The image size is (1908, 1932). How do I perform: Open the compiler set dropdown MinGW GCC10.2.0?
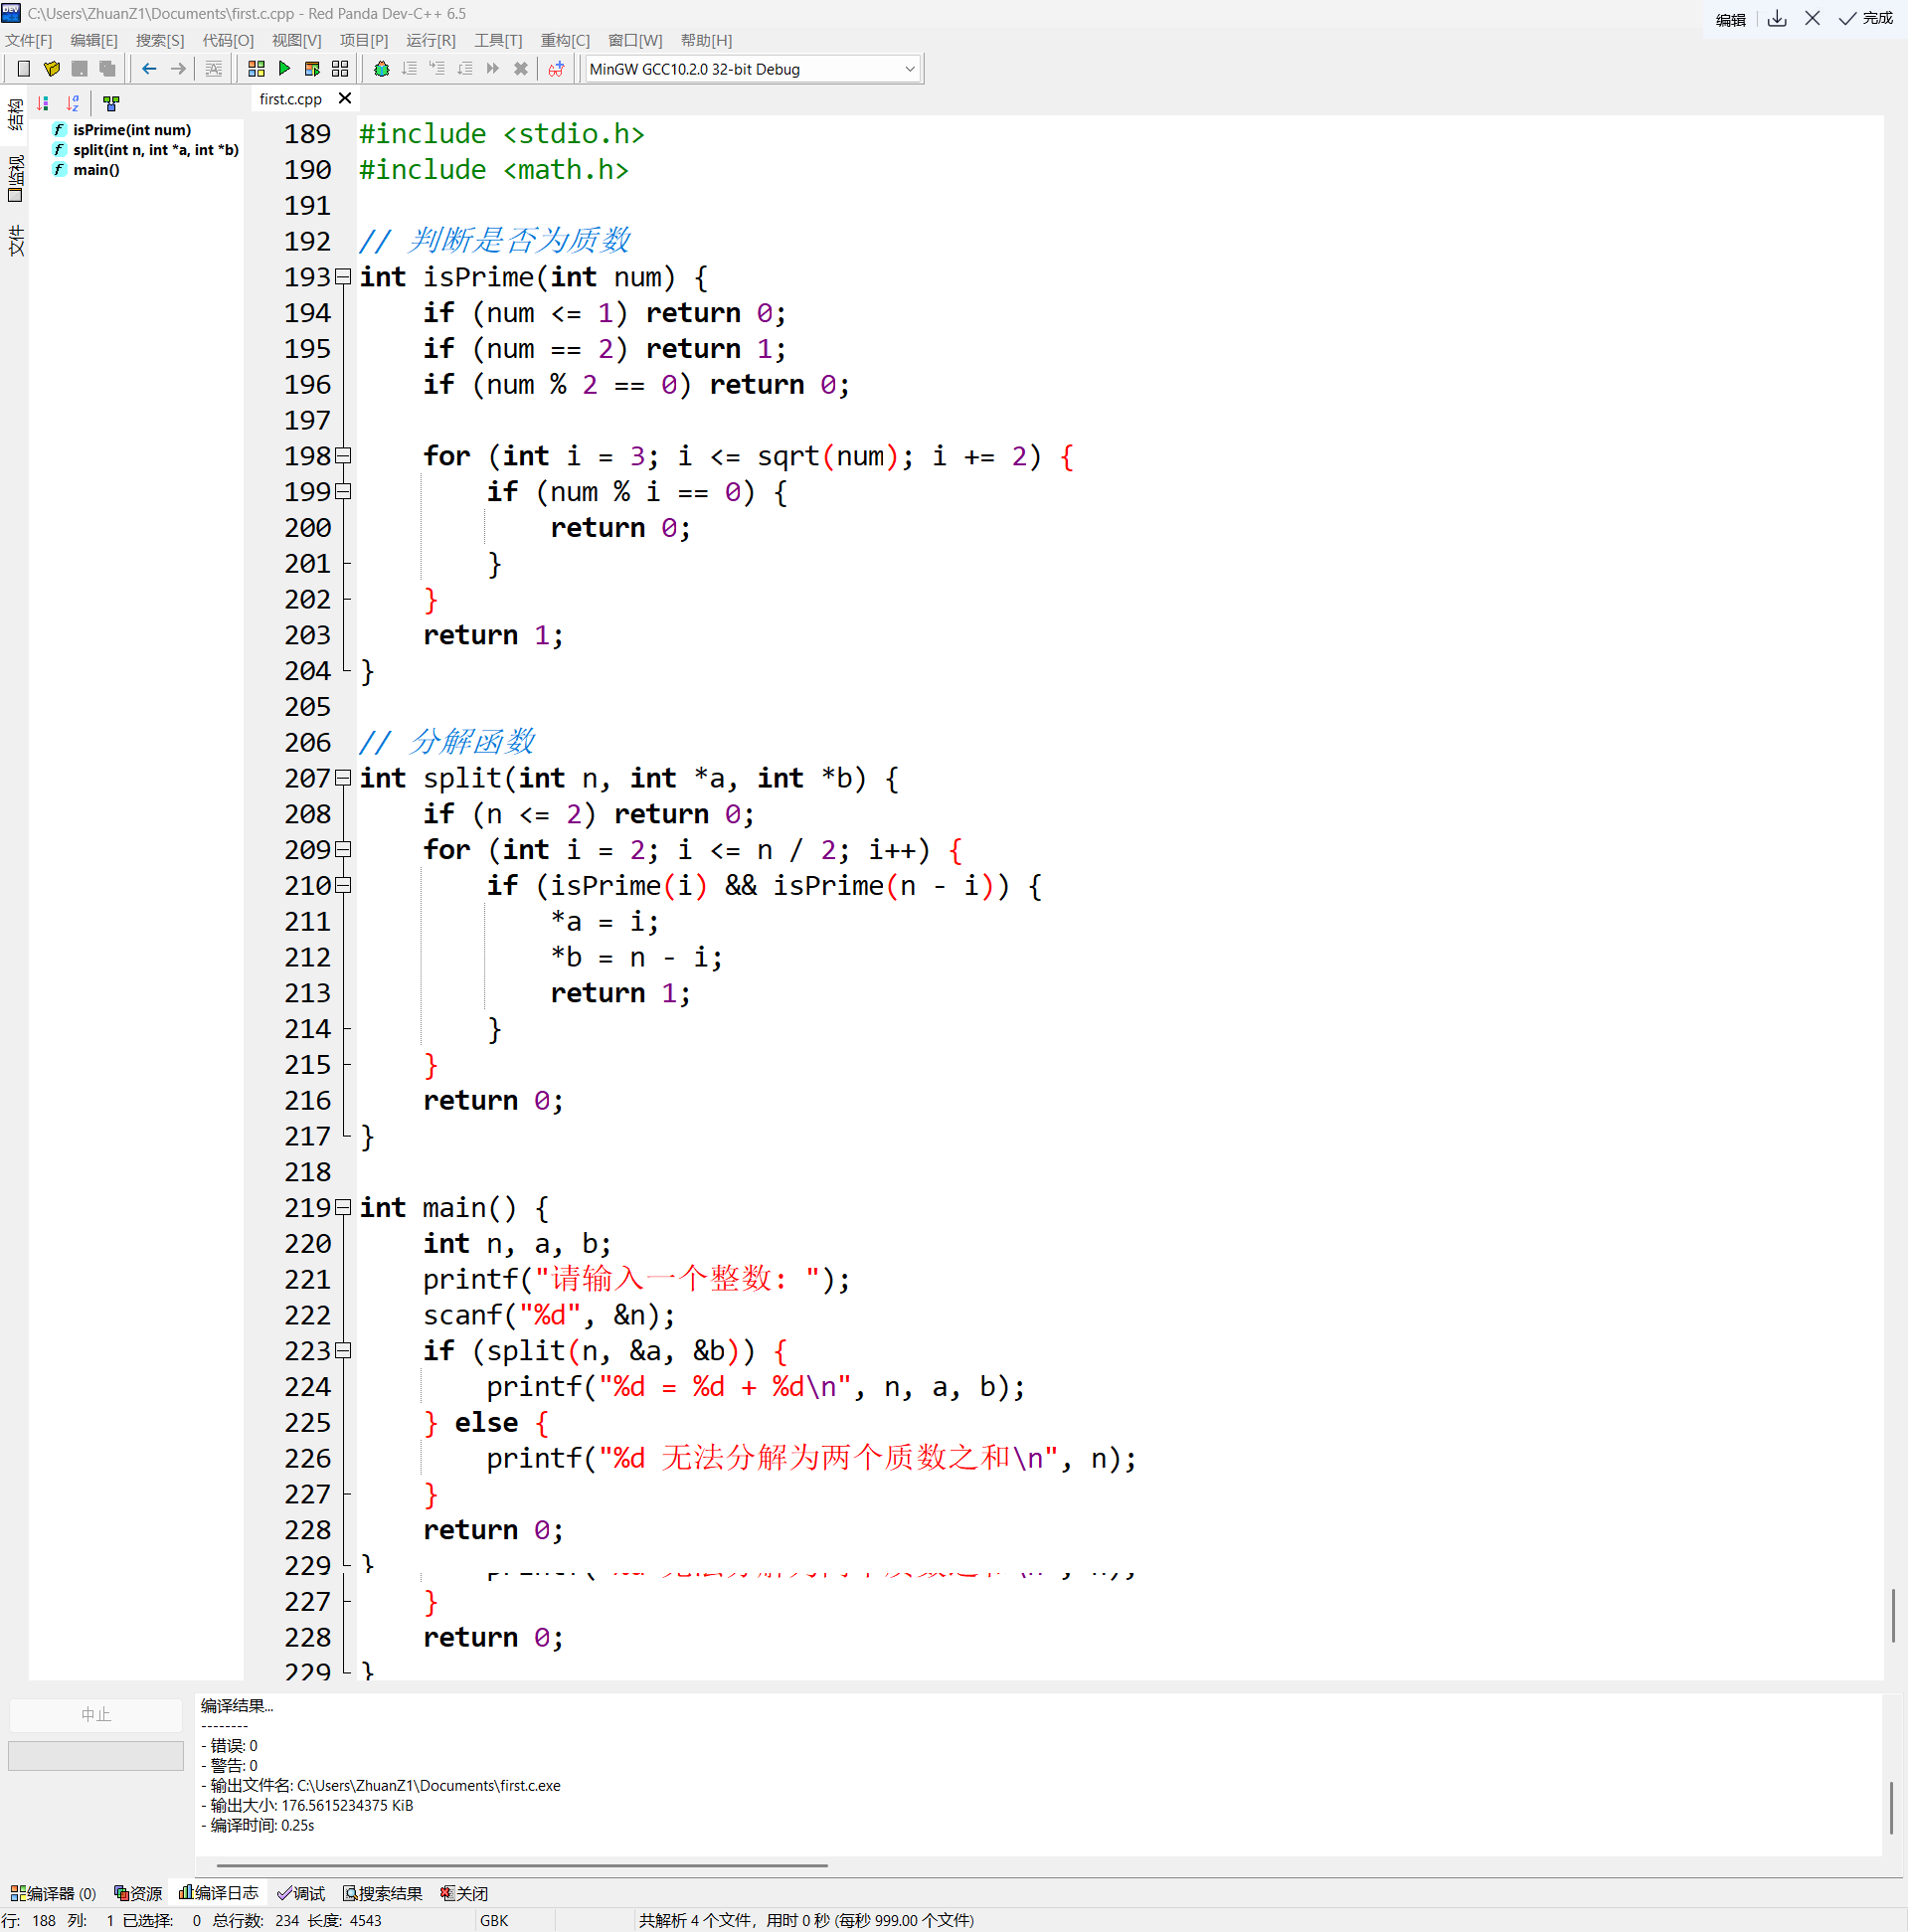click(x=753, y=69)
